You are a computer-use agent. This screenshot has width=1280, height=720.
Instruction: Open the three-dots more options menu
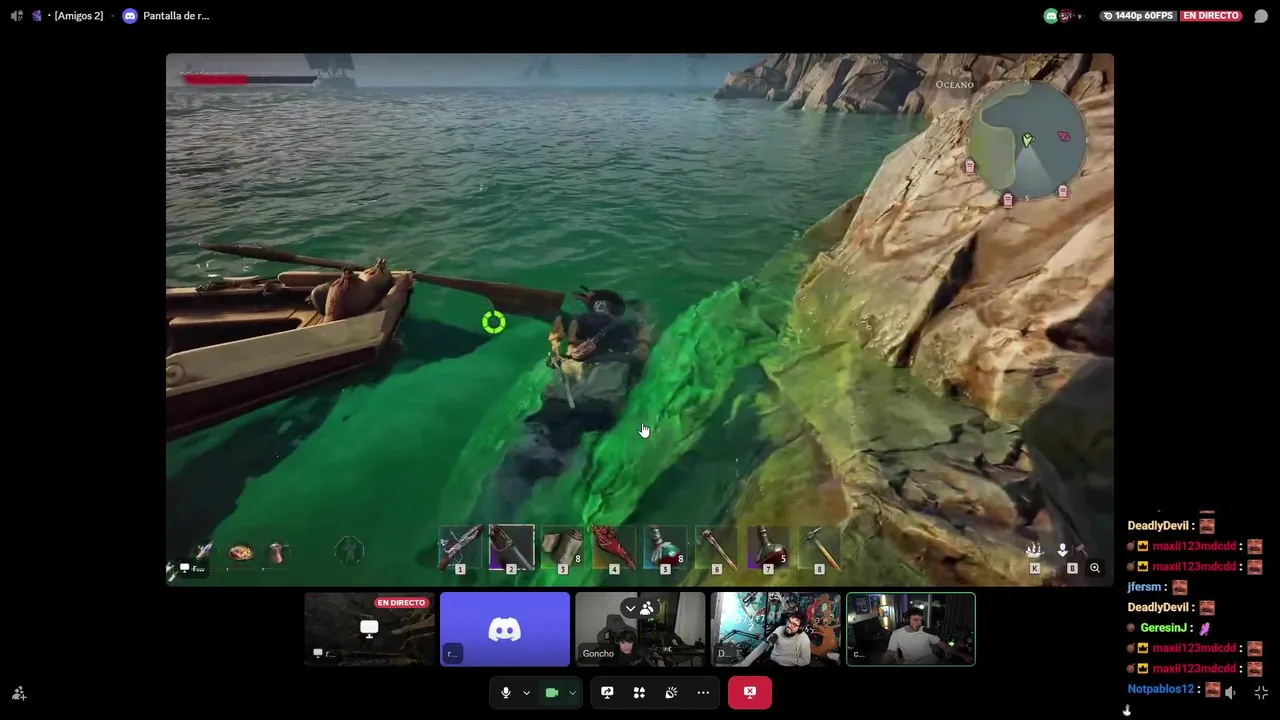[x=703, y=692]
